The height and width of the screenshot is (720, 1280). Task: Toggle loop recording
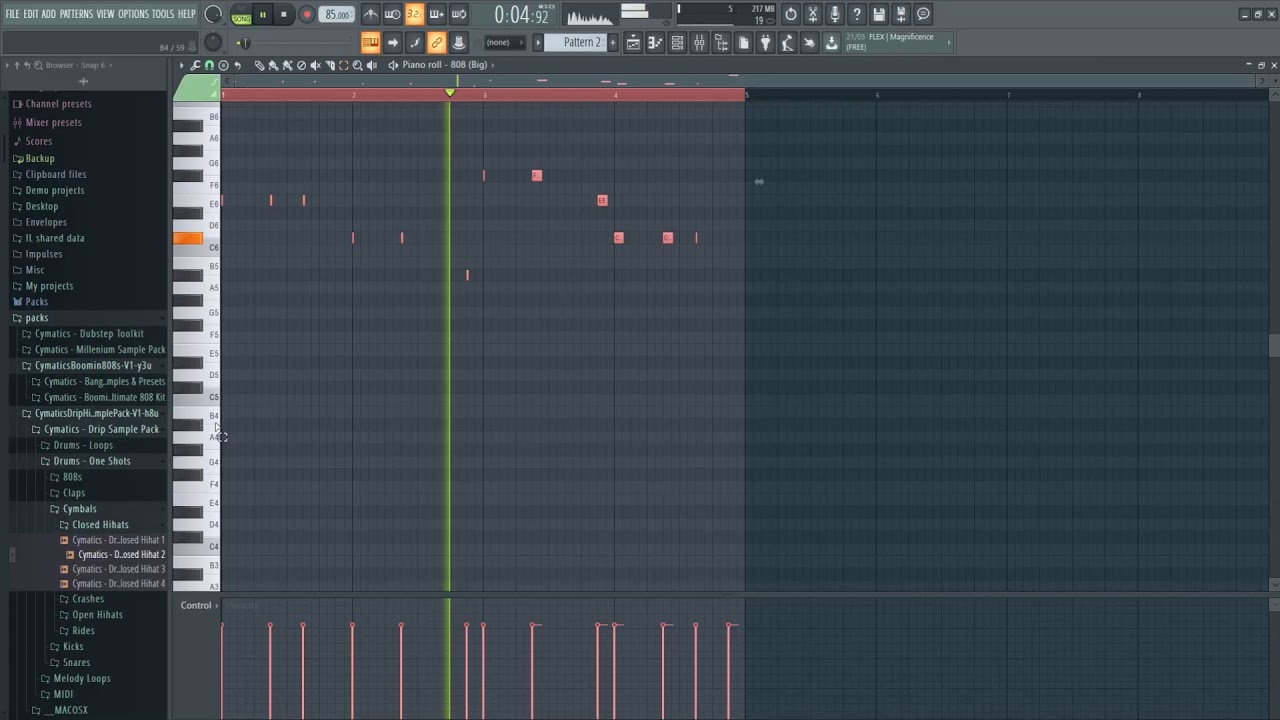click(459, 14)
